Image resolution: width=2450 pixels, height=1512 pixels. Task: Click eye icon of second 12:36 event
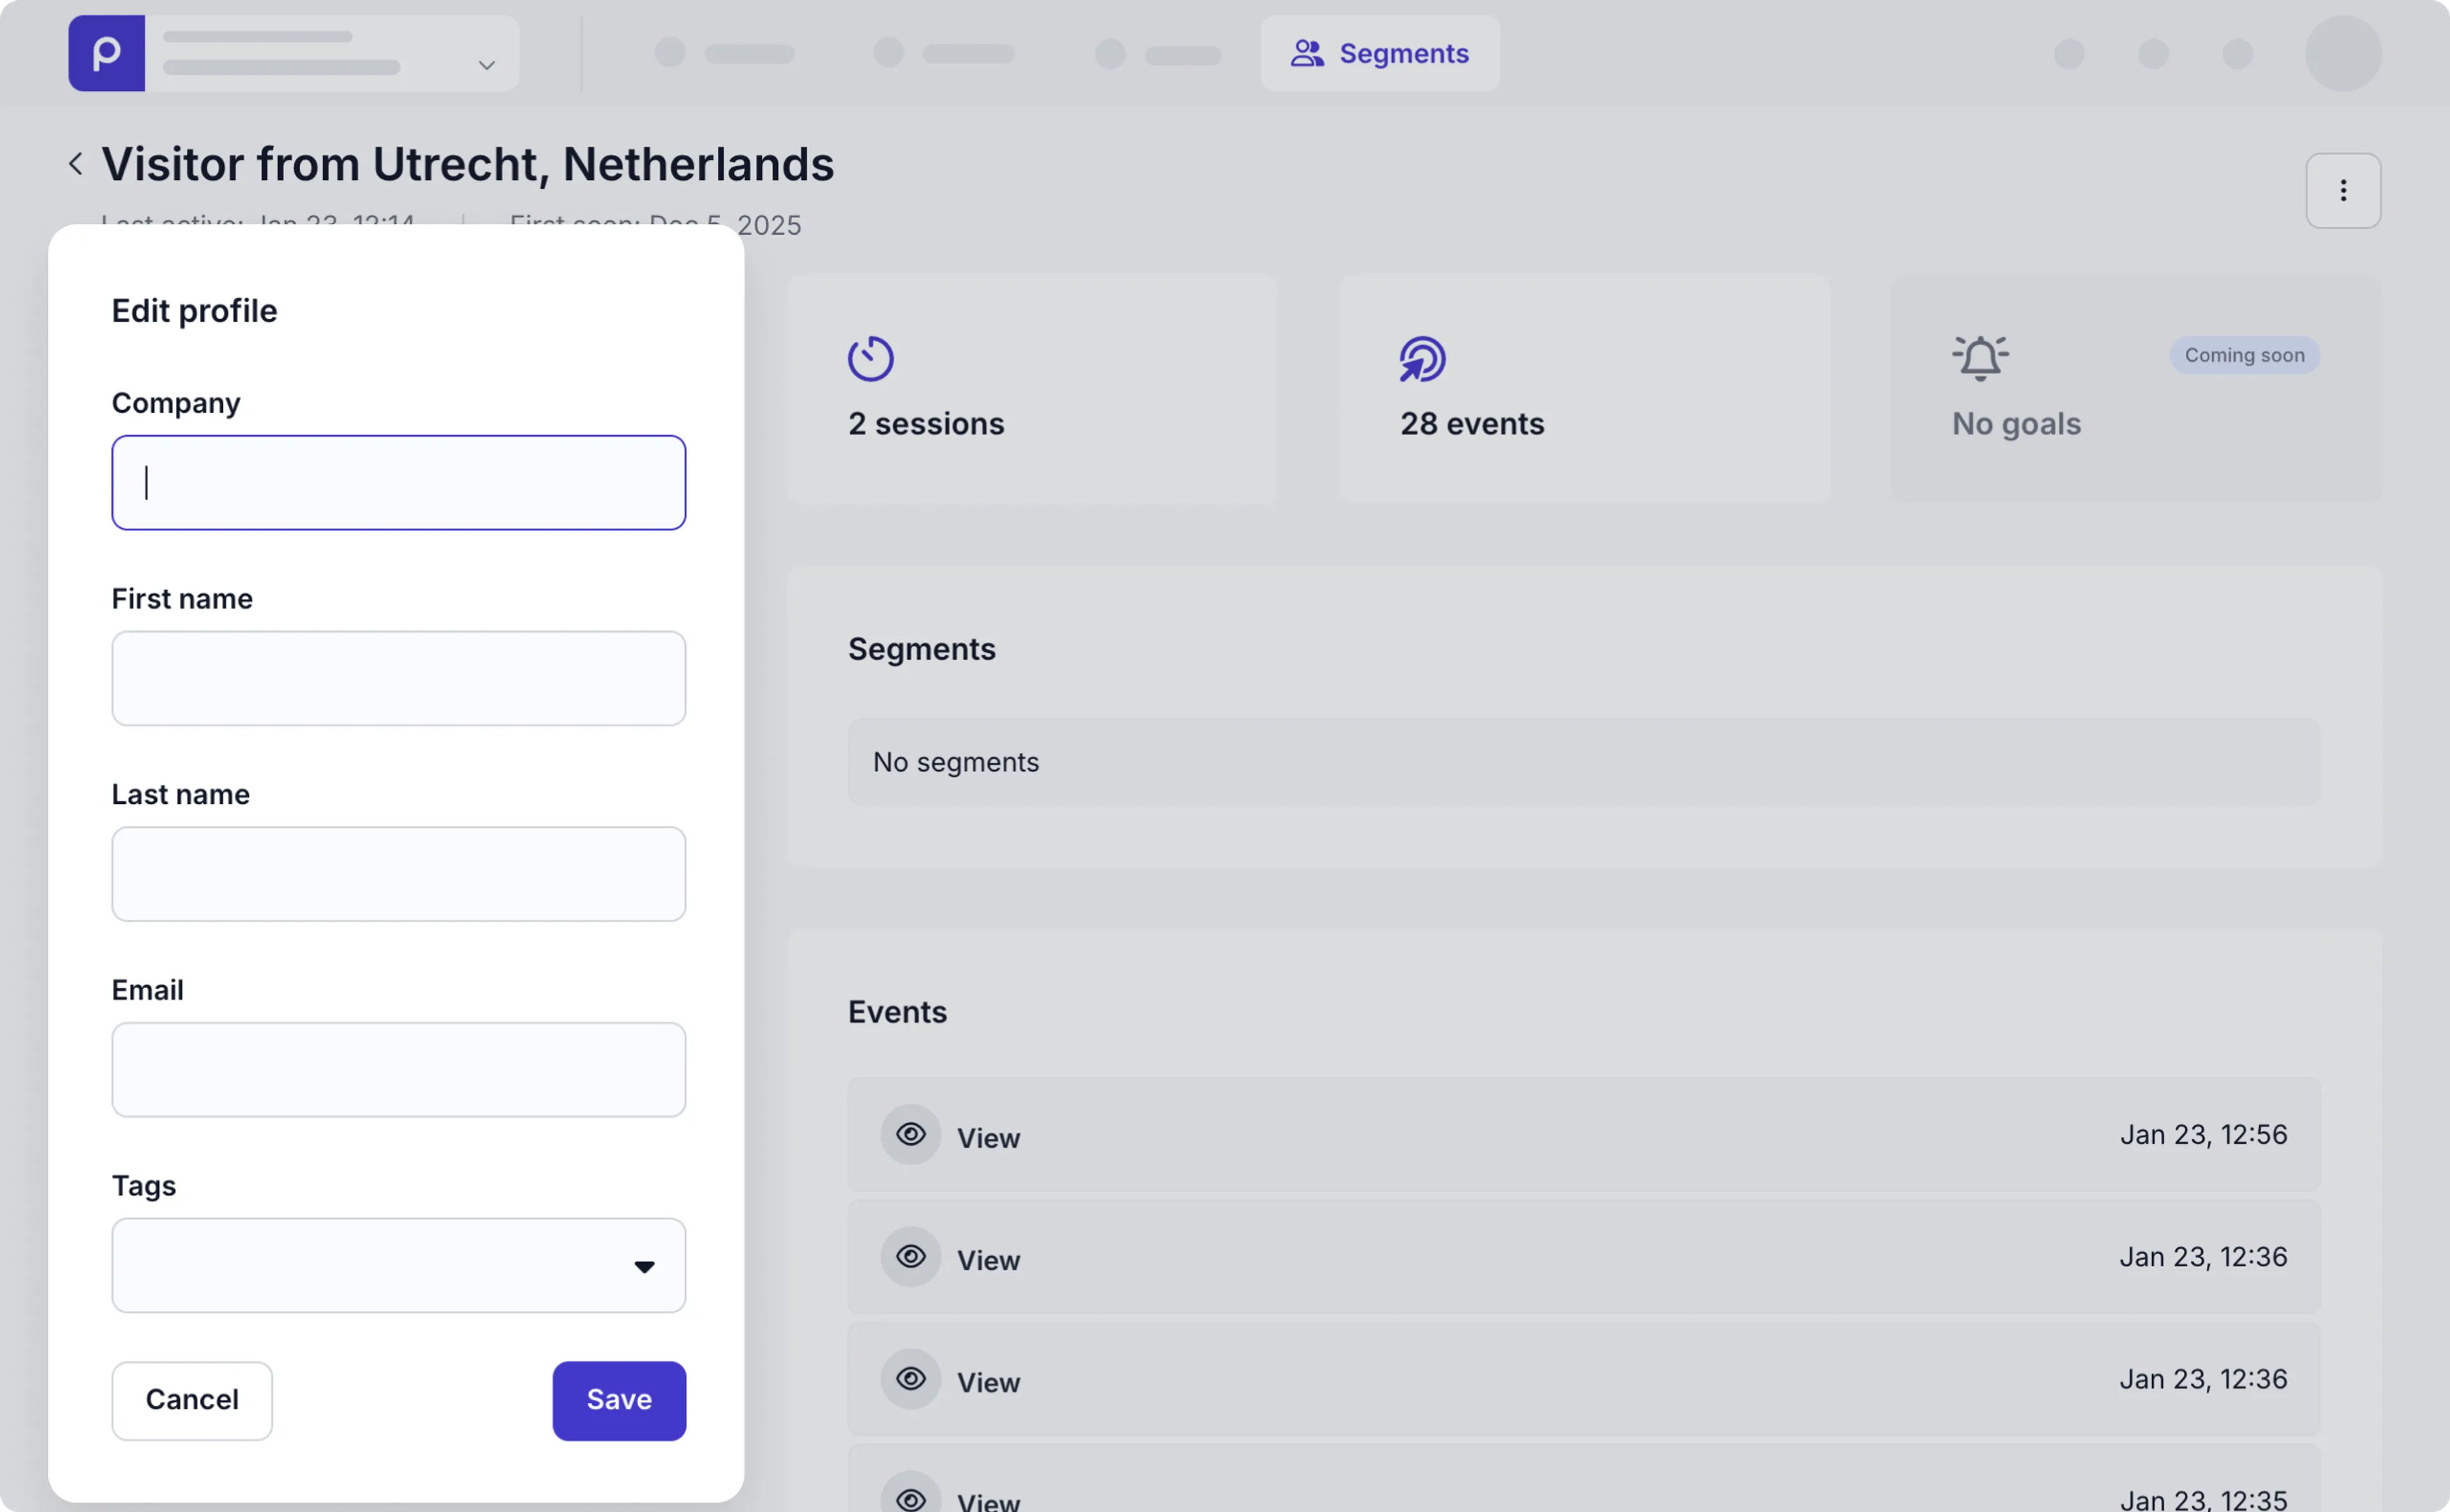click(910, 1378)
